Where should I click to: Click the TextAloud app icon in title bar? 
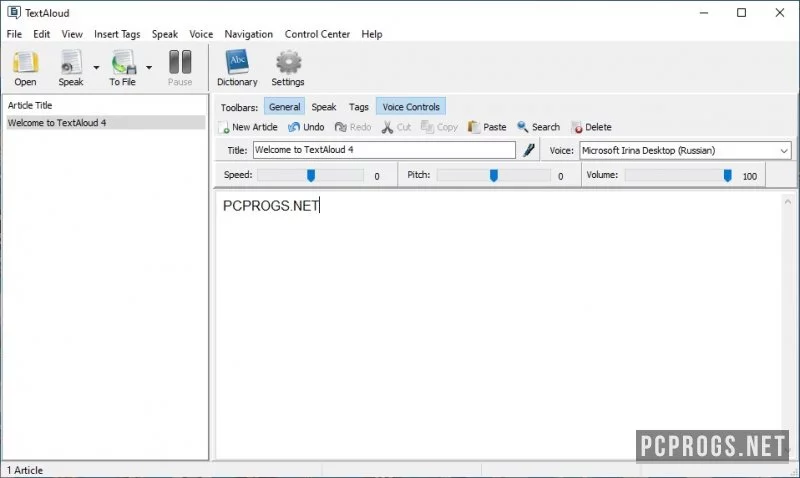click(14, 12)
